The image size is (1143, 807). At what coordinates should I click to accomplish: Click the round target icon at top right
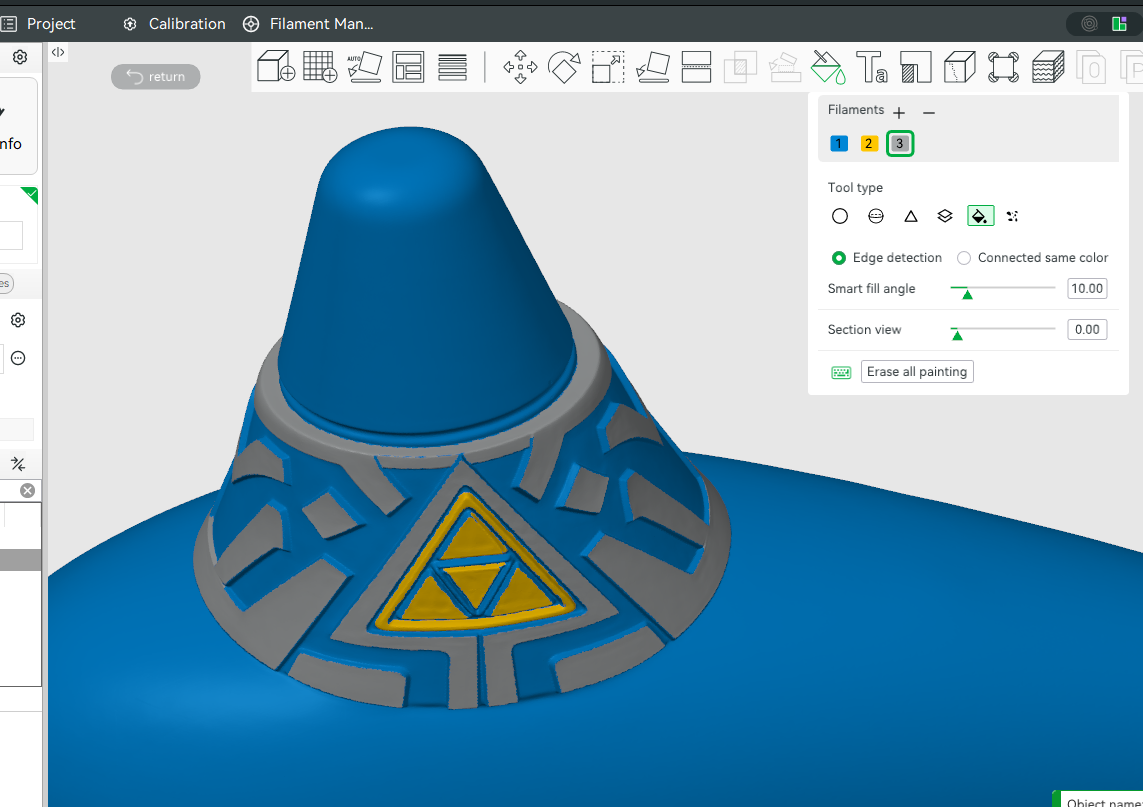click(x=1089, y=24)
